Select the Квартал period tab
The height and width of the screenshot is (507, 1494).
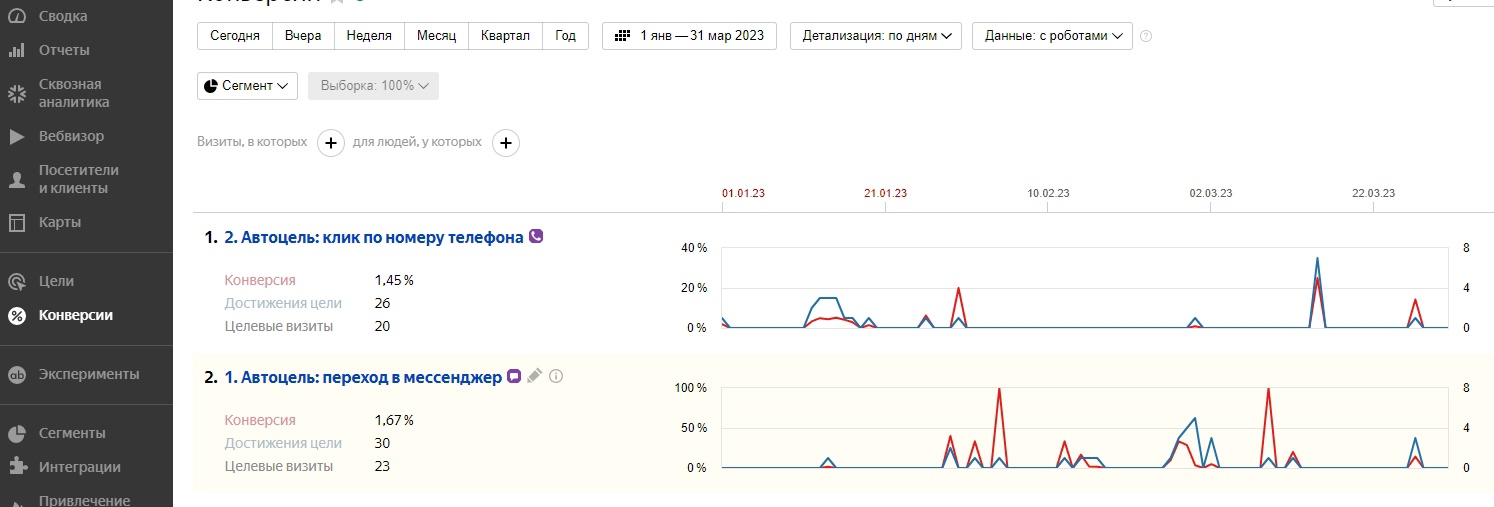pos(505,36)
